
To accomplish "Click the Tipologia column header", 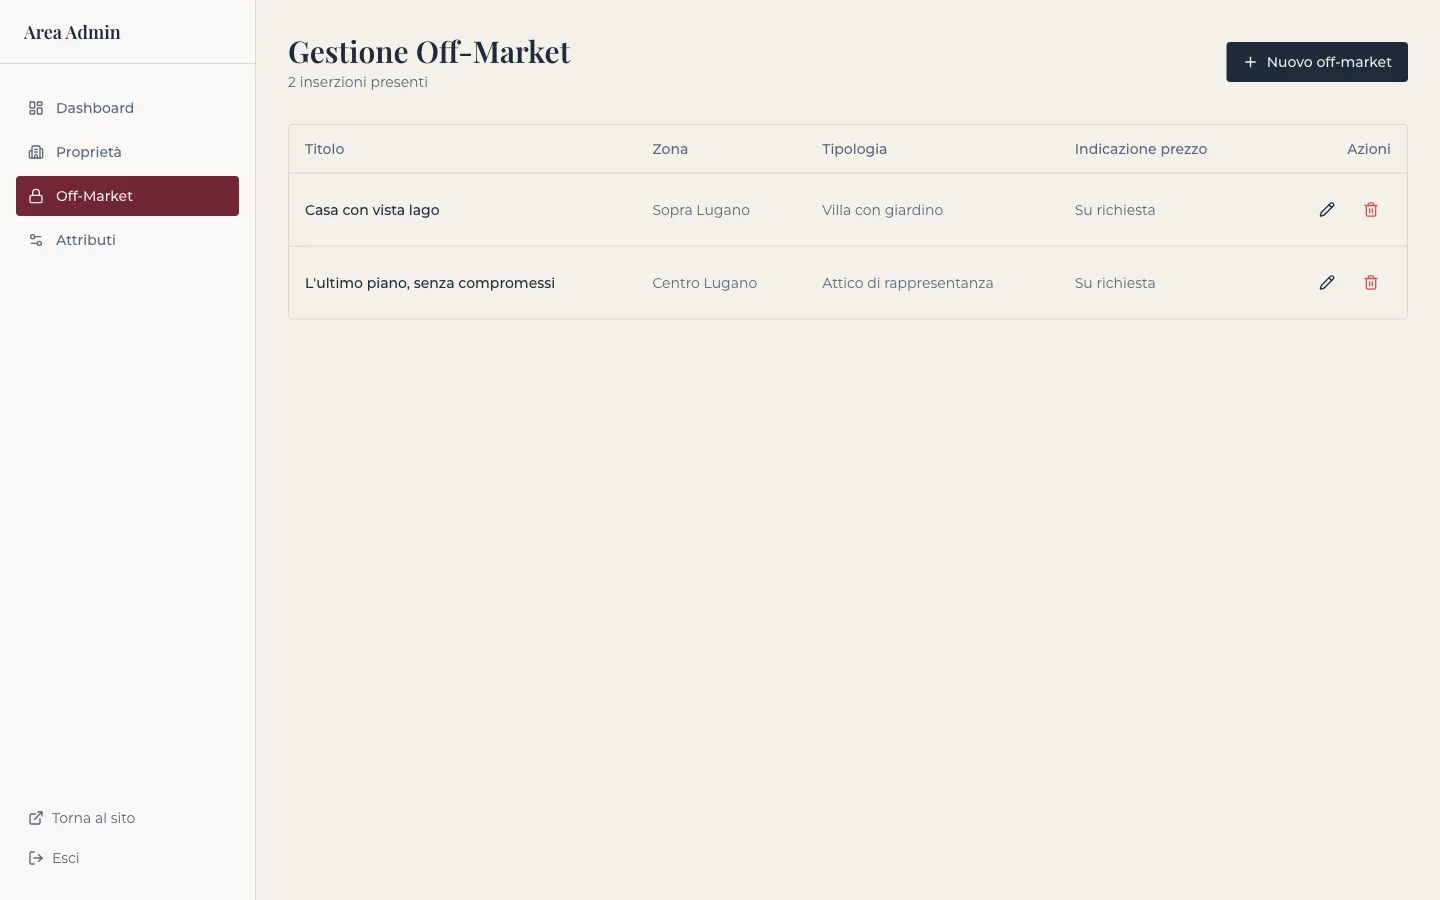I will pyautogui.click(x=854, y=149).
